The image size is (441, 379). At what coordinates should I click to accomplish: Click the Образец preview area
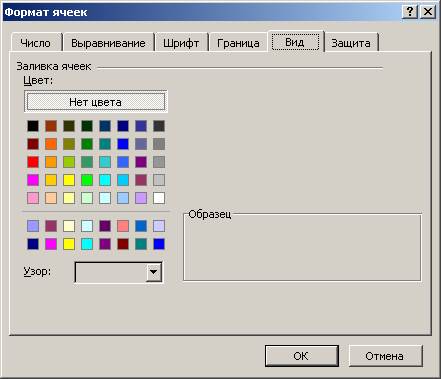(x=302, y=247)
